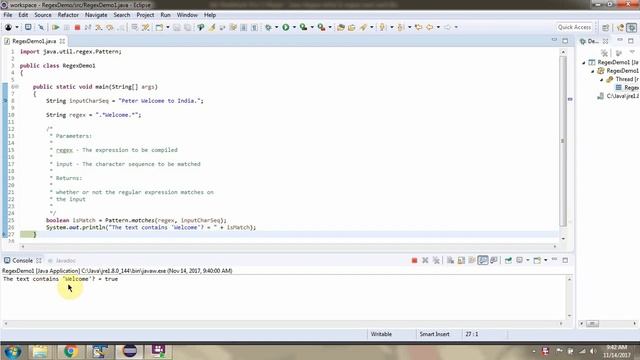
Task: Open the Help menu
Action: point(210,15)
